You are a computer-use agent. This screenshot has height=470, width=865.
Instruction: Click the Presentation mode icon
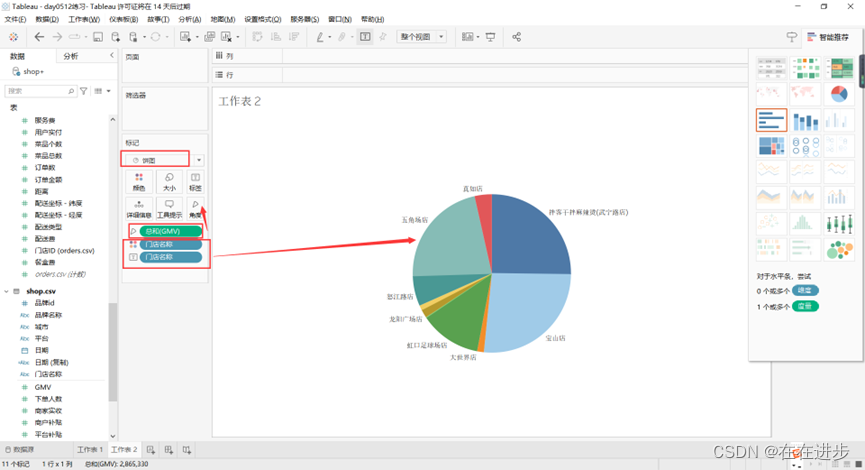[x=490, y=37]
